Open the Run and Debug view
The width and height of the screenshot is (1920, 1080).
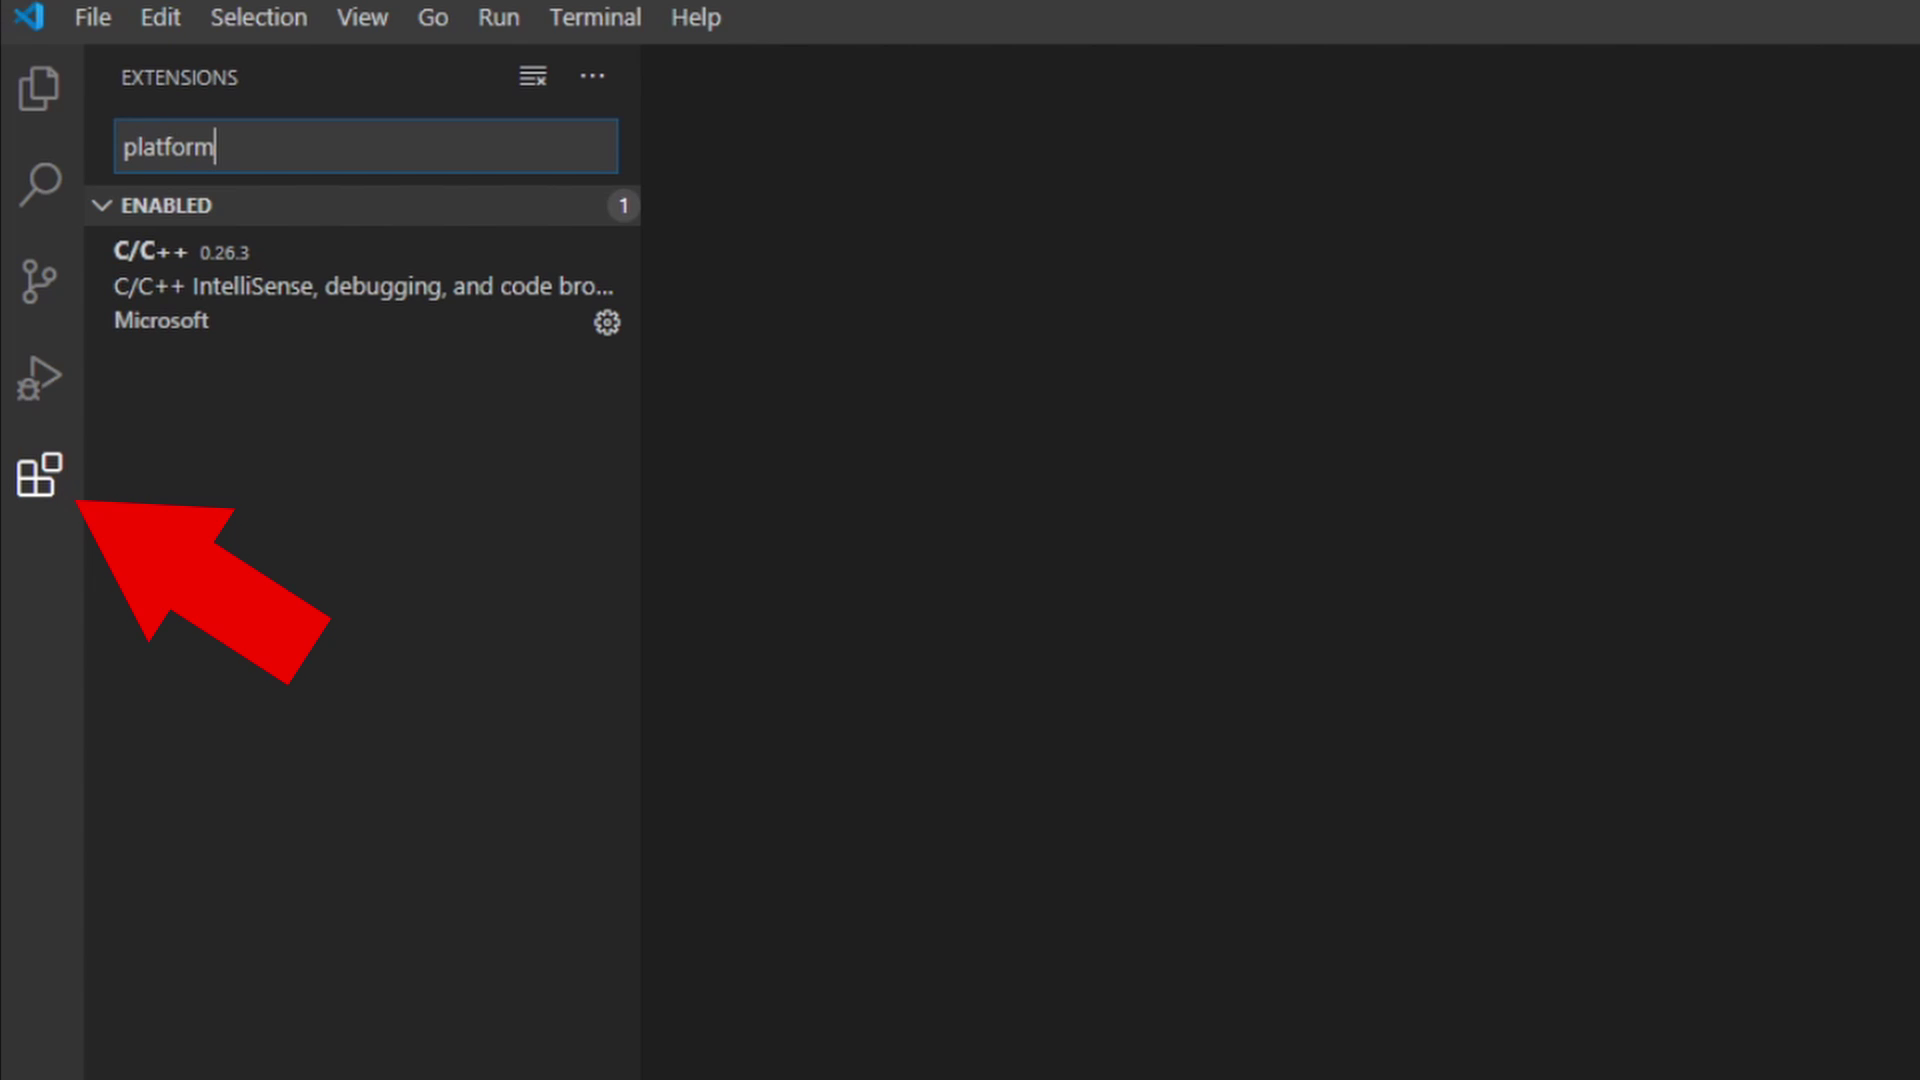coord(39,378)
